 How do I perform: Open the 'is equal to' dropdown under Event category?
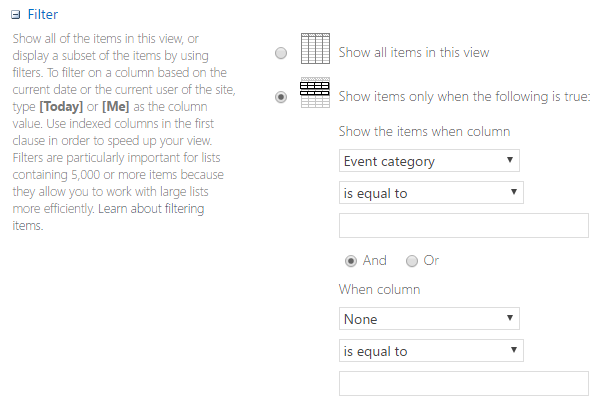[431, 193]
